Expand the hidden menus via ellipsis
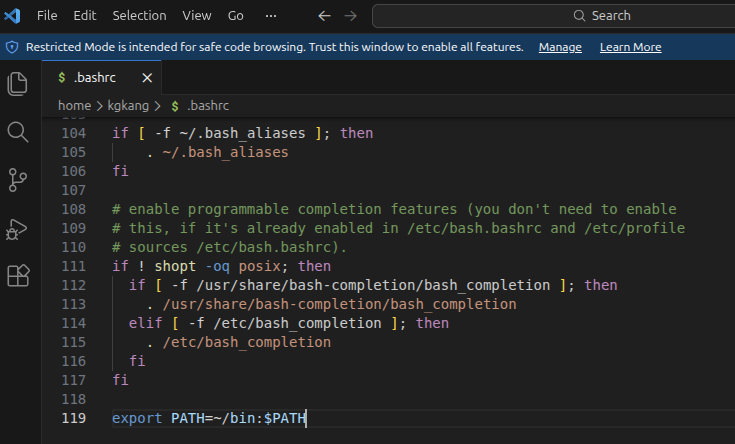 (x=271, y=16)
